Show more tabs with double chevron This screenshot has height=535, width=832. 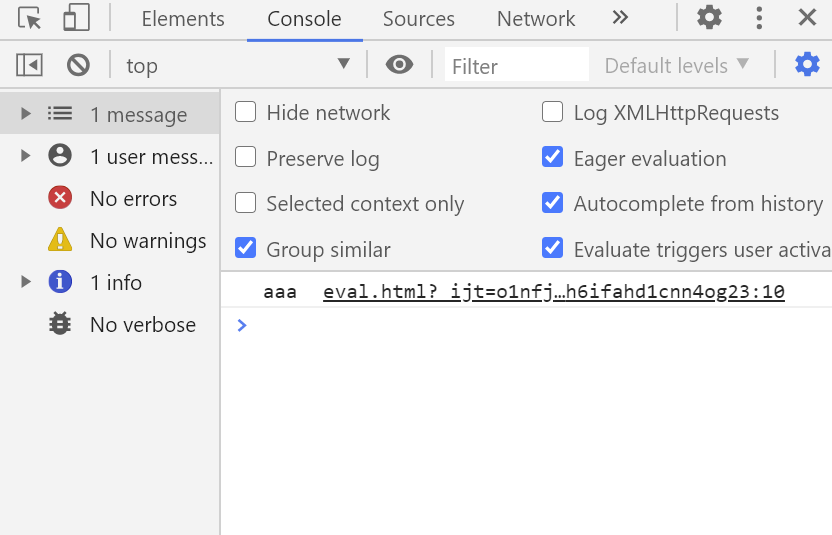(x=620, y=18)
